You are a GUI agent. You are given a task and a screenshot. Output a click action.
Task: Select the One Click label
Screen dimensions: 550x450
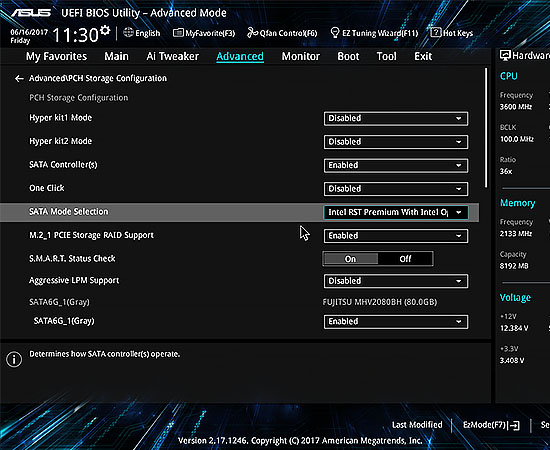point(47,188)
